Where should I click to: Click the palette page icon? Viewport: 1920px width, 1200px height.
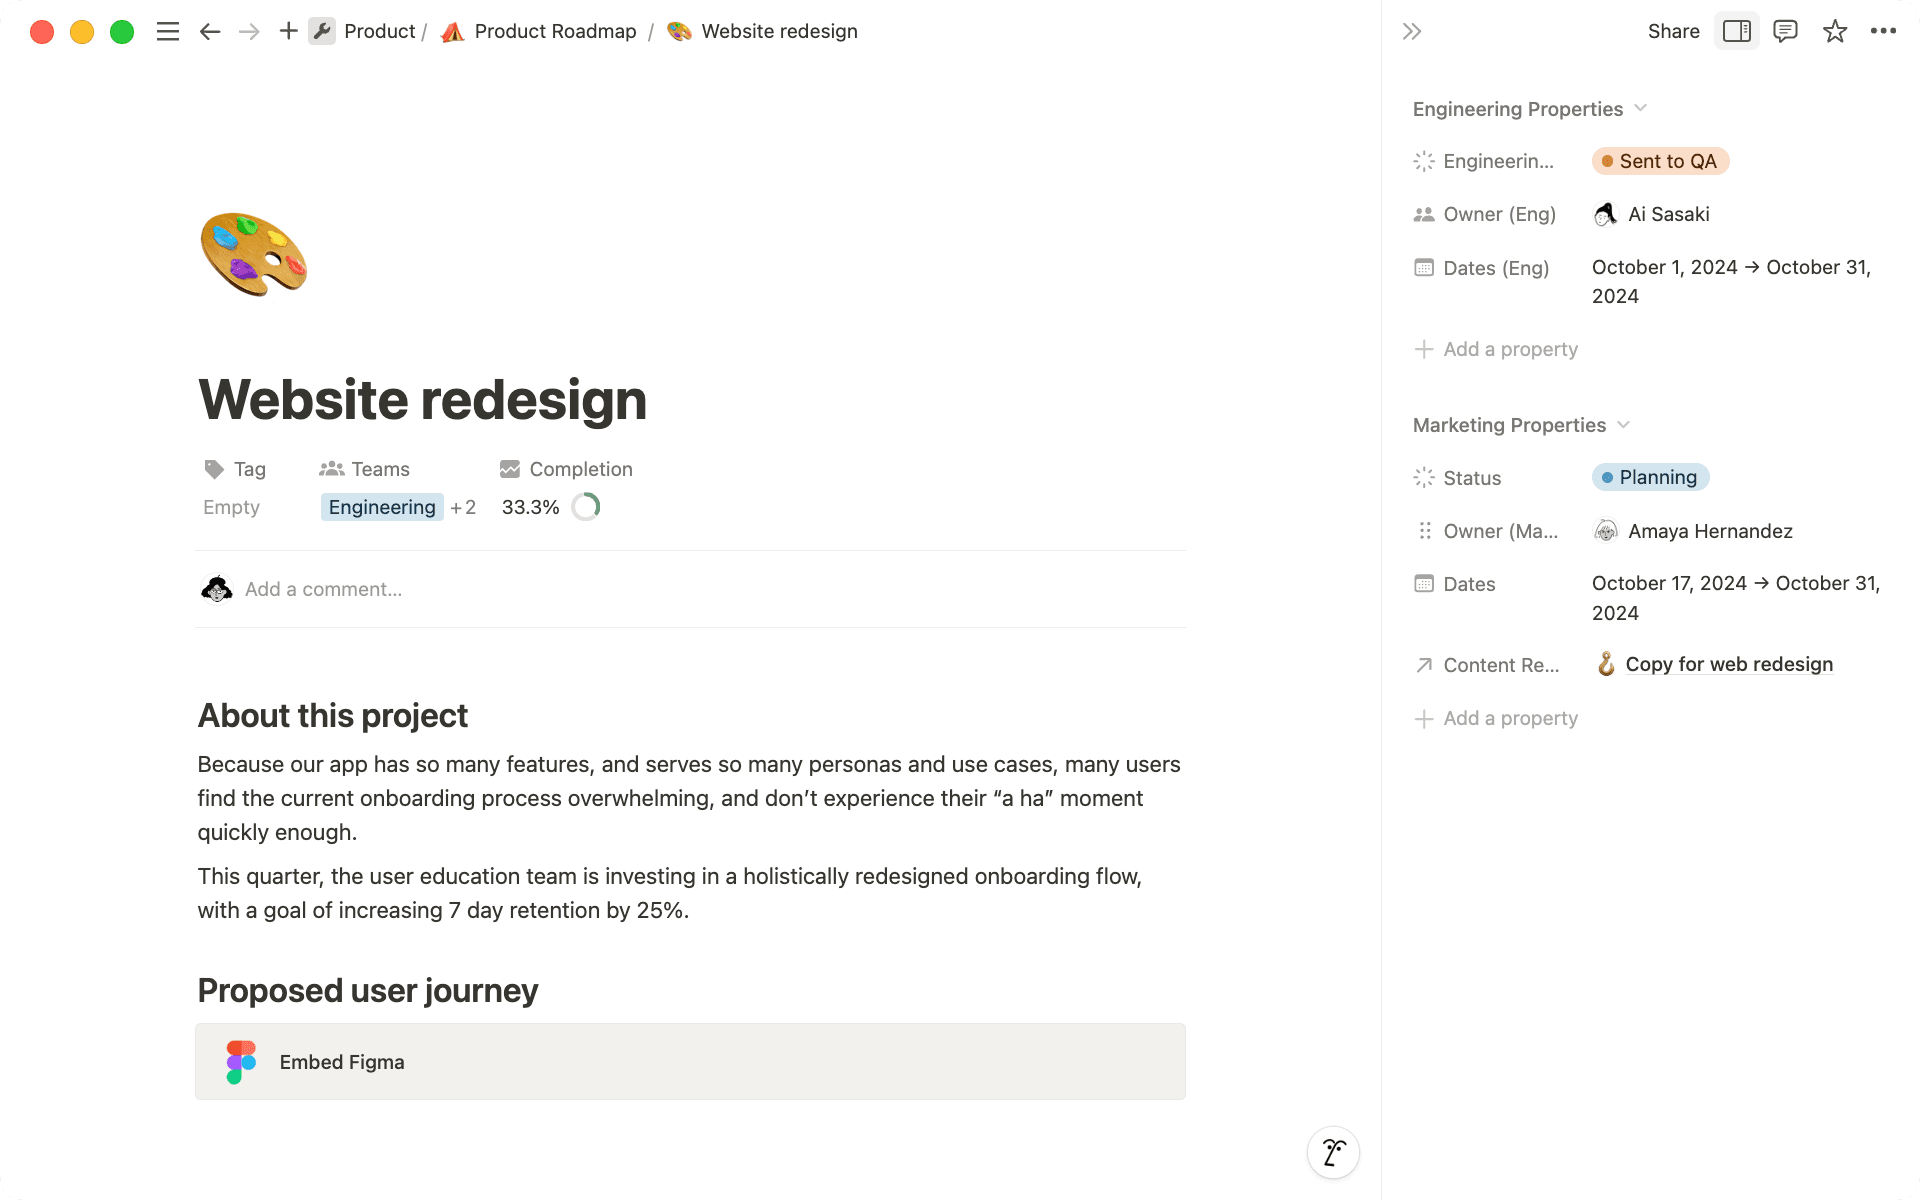pos(253,254)
